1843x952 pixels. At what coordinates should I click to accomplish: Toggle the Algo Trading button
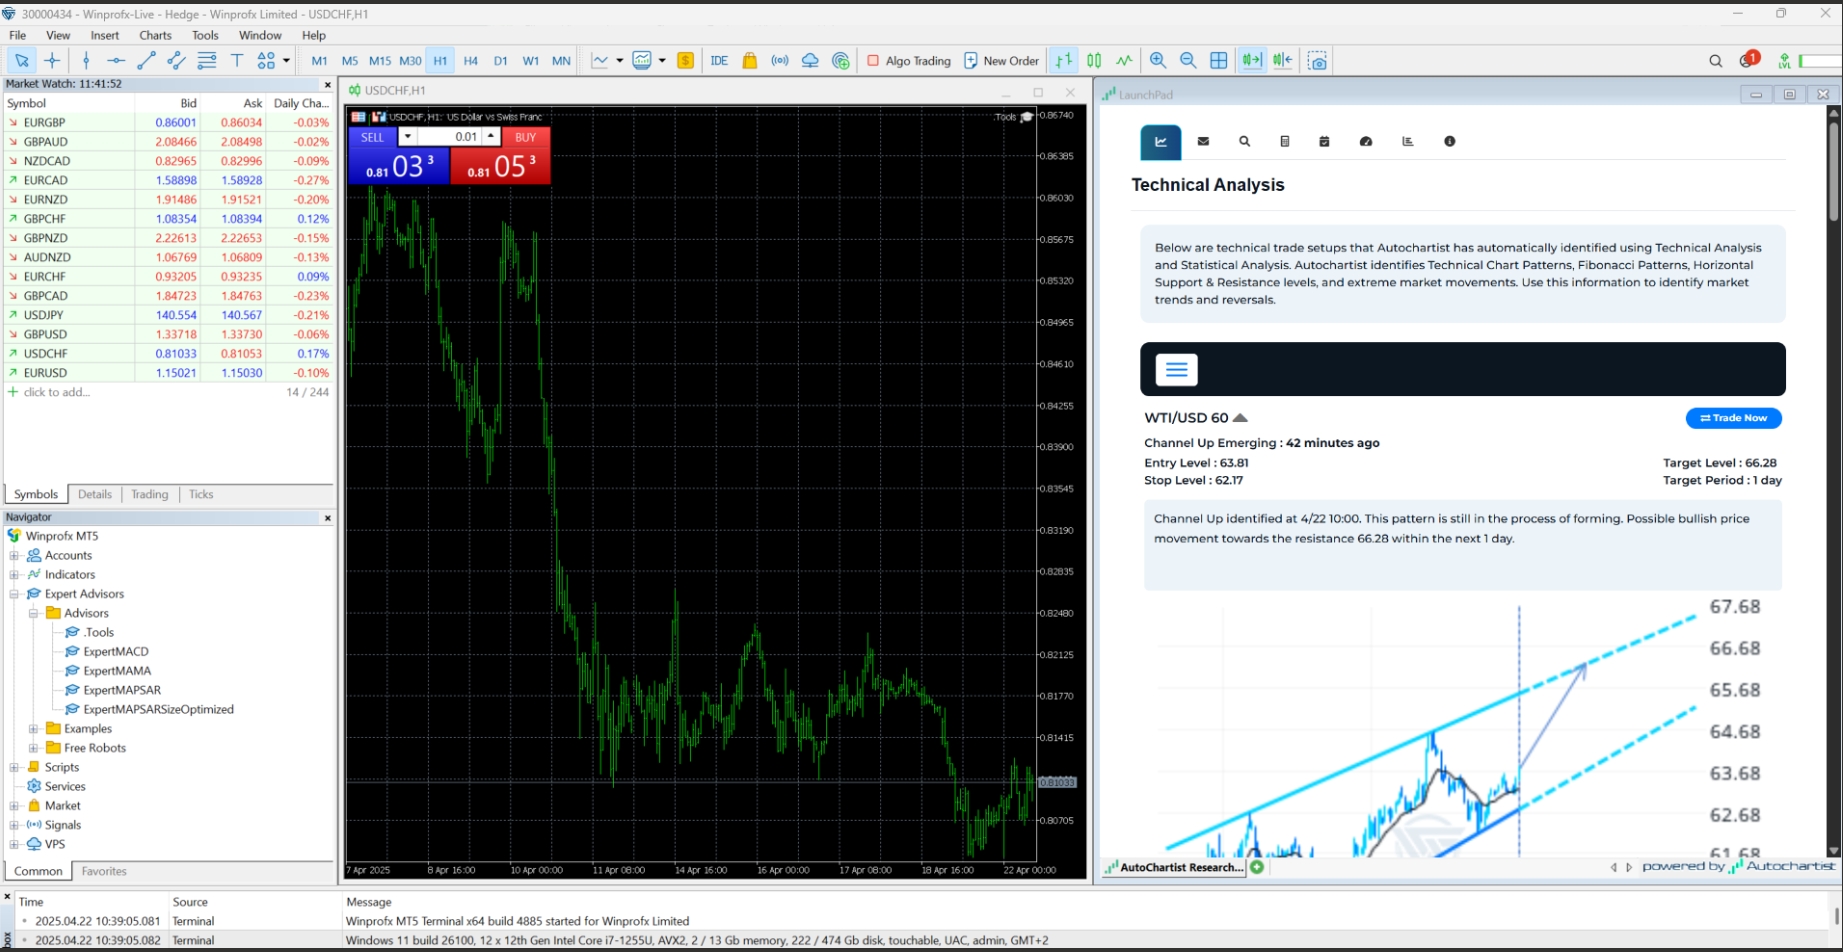[x=908, y=61]
